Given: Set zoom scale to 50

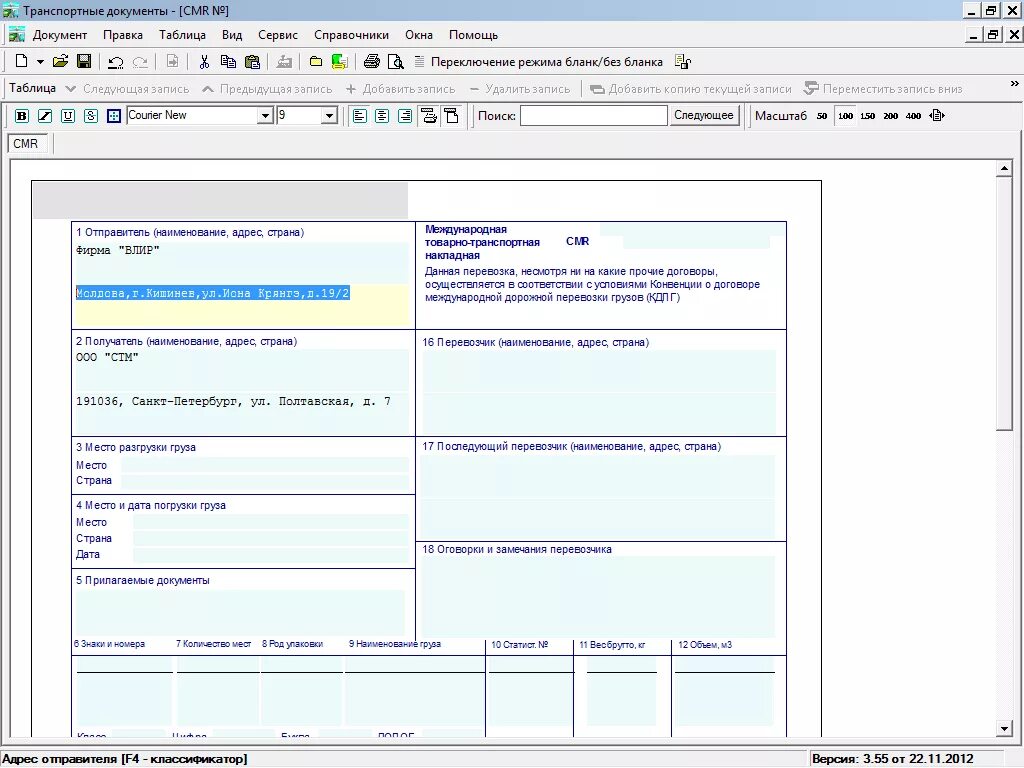Looking at the screenshot, I should (x=822, y=116).
